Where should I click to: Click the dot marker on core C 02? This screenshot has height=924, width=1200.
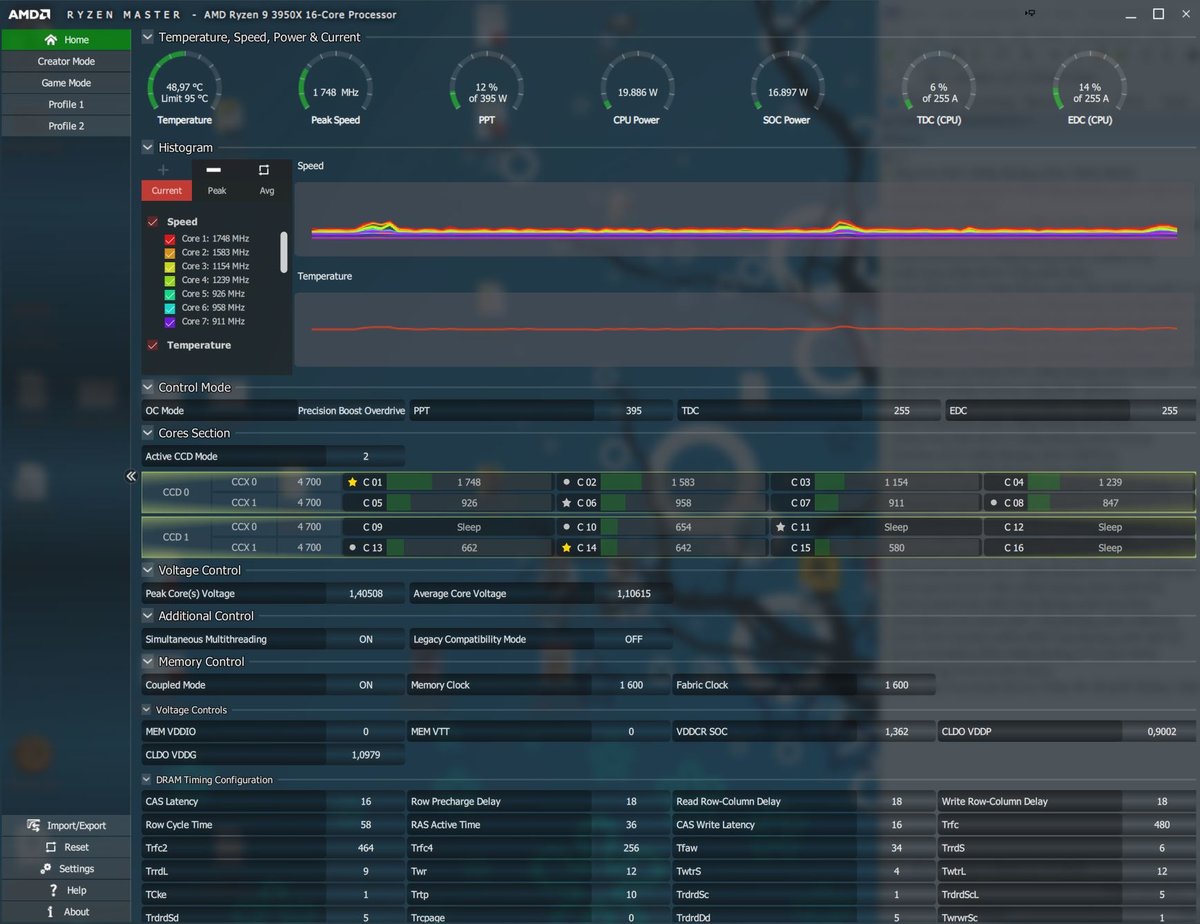[x=566, y=482]
